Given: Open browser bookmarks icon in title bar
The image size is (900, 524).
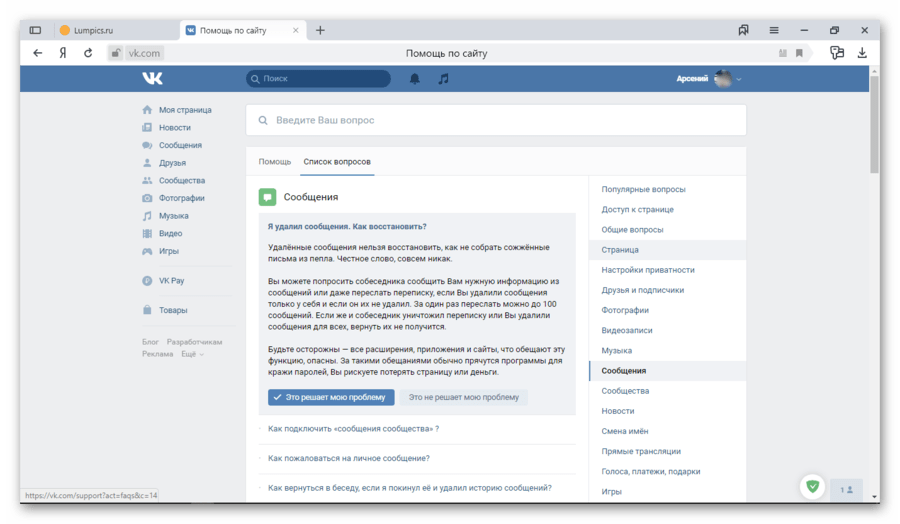Looking at the screenshot, I should (x=743, y=30).
